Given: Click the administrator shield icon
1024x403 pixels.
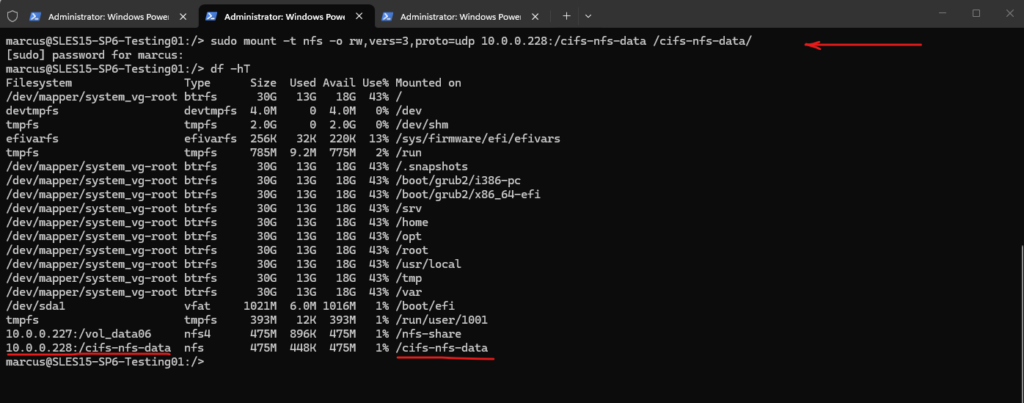Looking at the screenshot, I should tap(11, 15).
